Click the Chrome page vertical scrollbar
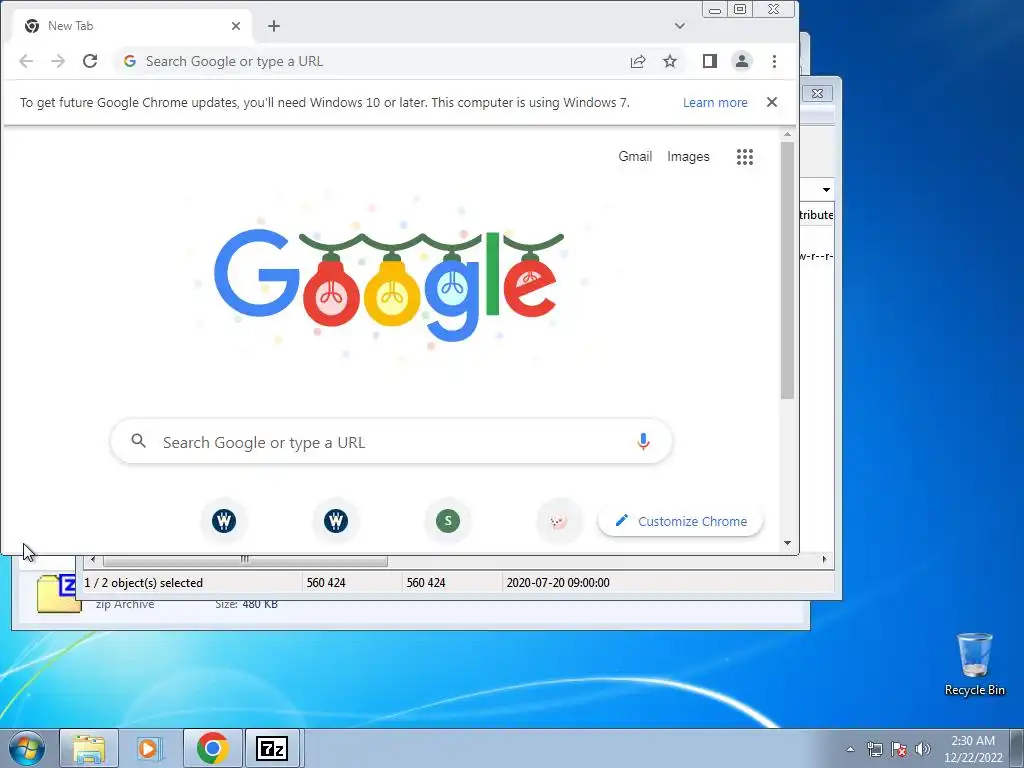Screen dimensions: 1024x768 (x=787, y=269)
